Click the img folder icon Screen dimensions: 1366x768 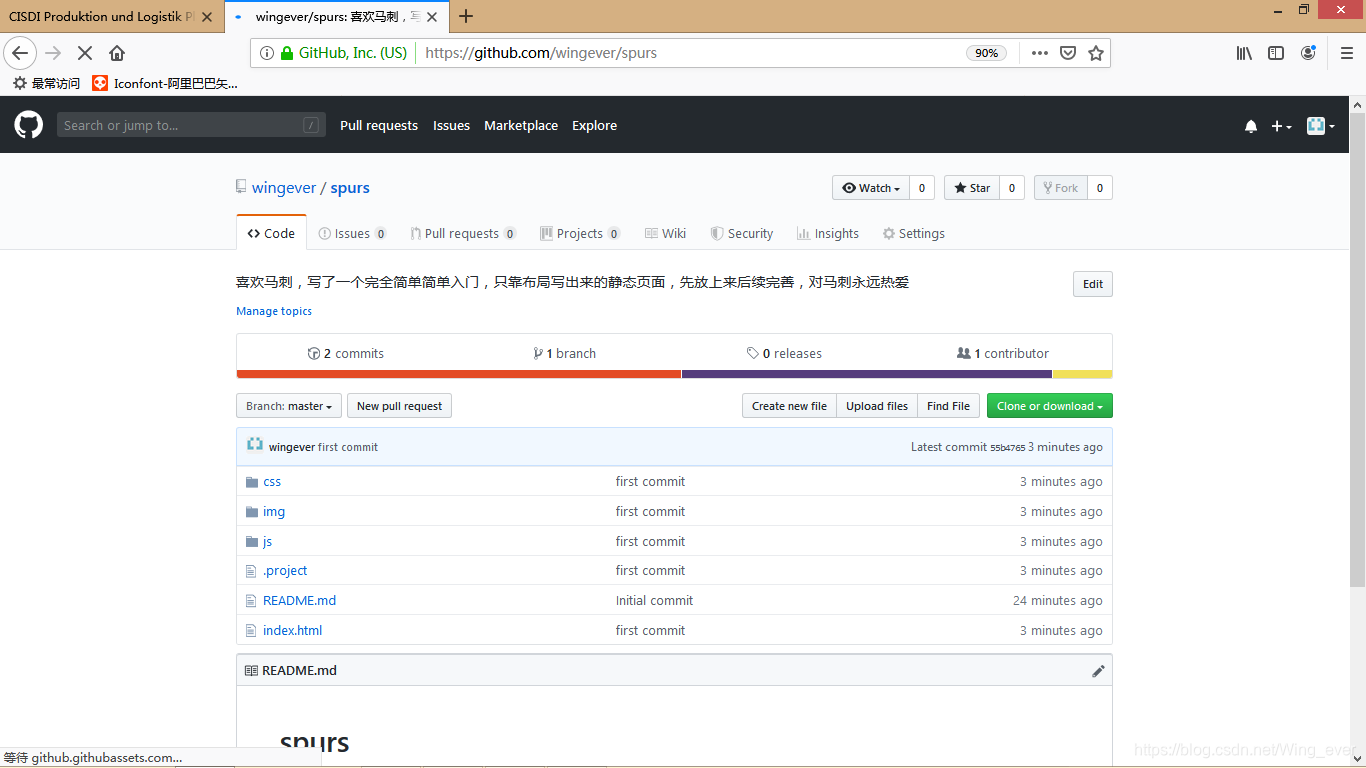(x=252, y=512)
